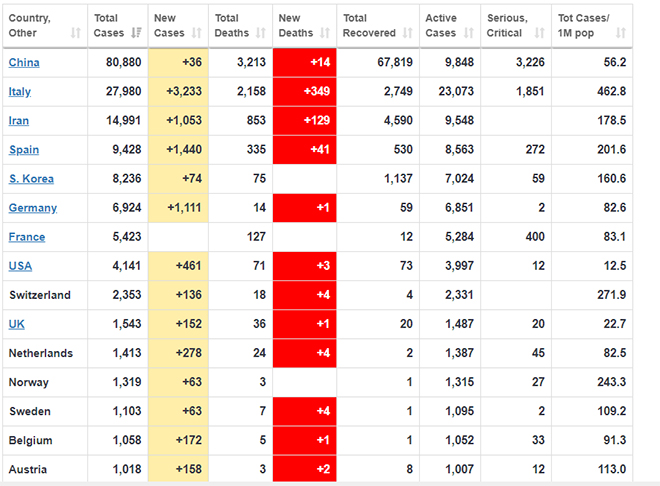
Task: Open the Iran country link
Action: 19,121
